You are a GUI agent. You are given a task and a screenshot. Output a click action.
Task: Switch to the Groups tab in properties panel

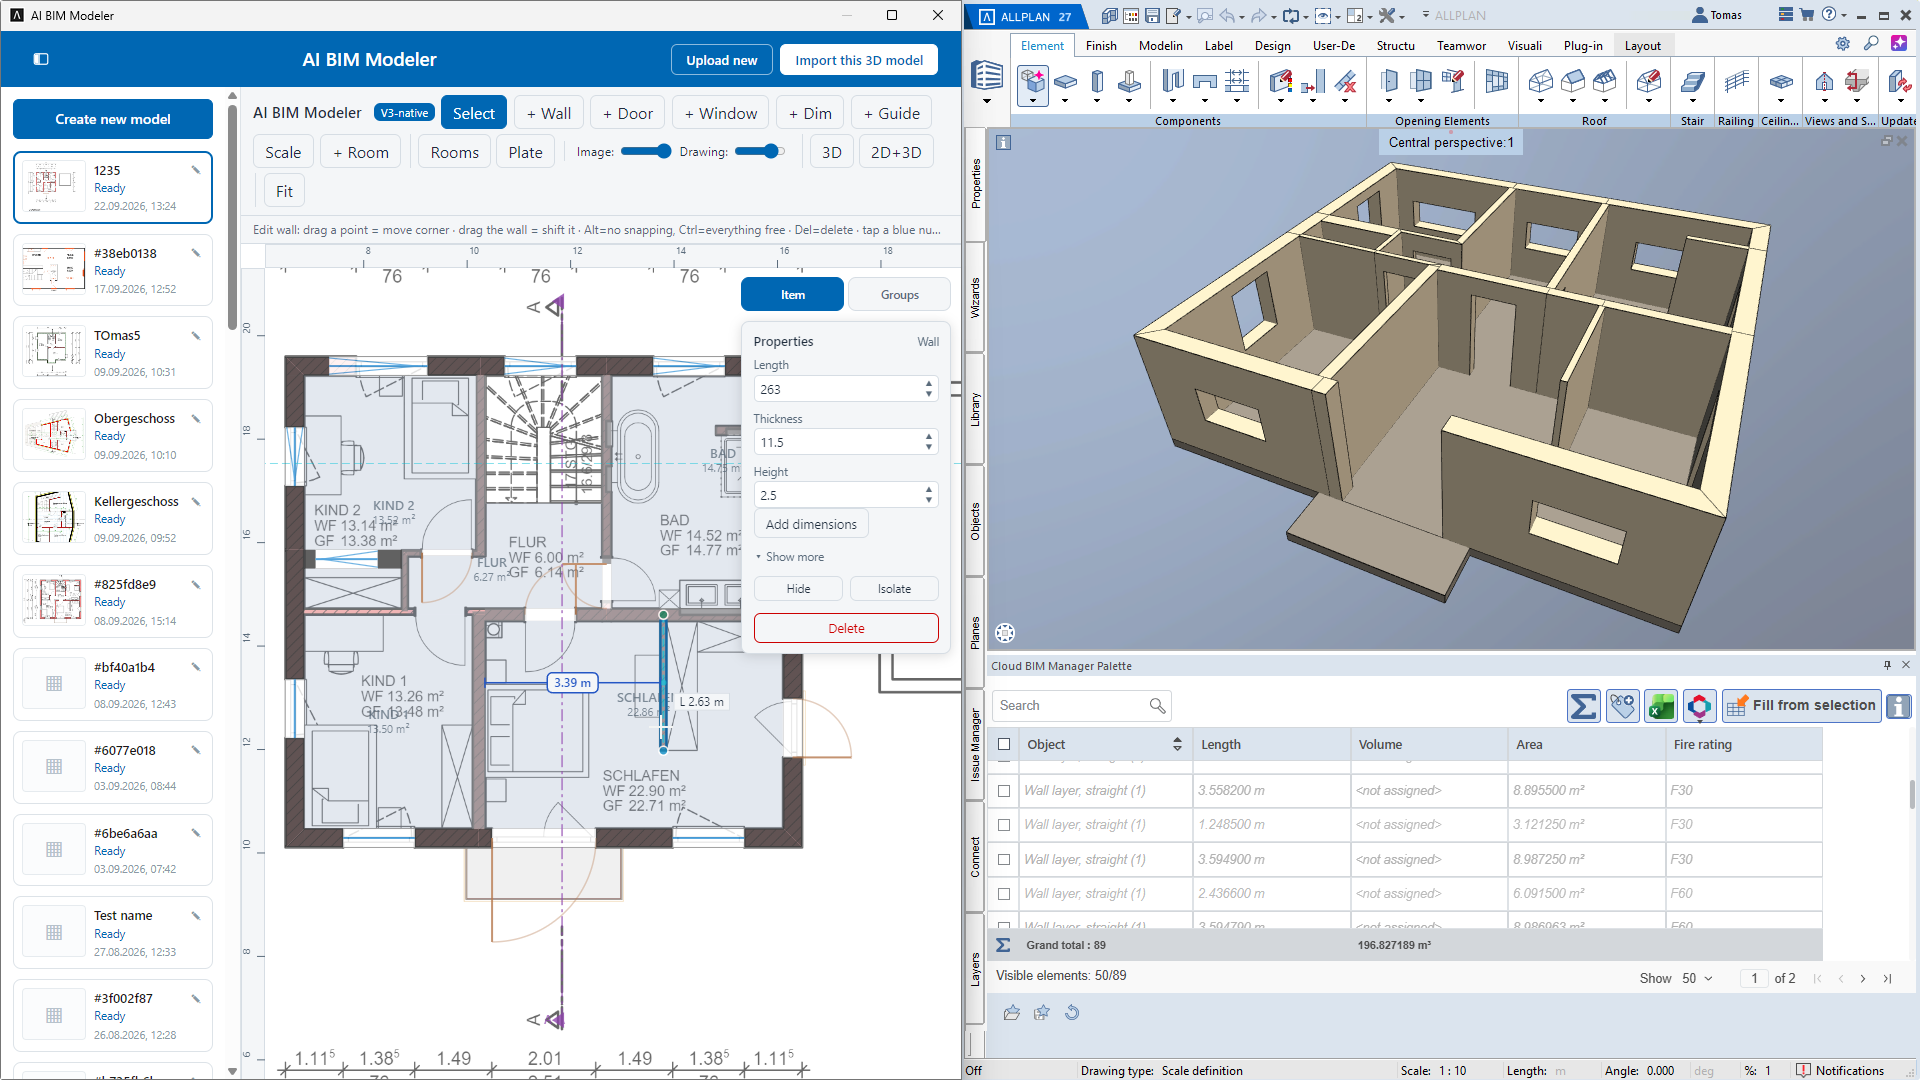(899, 295)
